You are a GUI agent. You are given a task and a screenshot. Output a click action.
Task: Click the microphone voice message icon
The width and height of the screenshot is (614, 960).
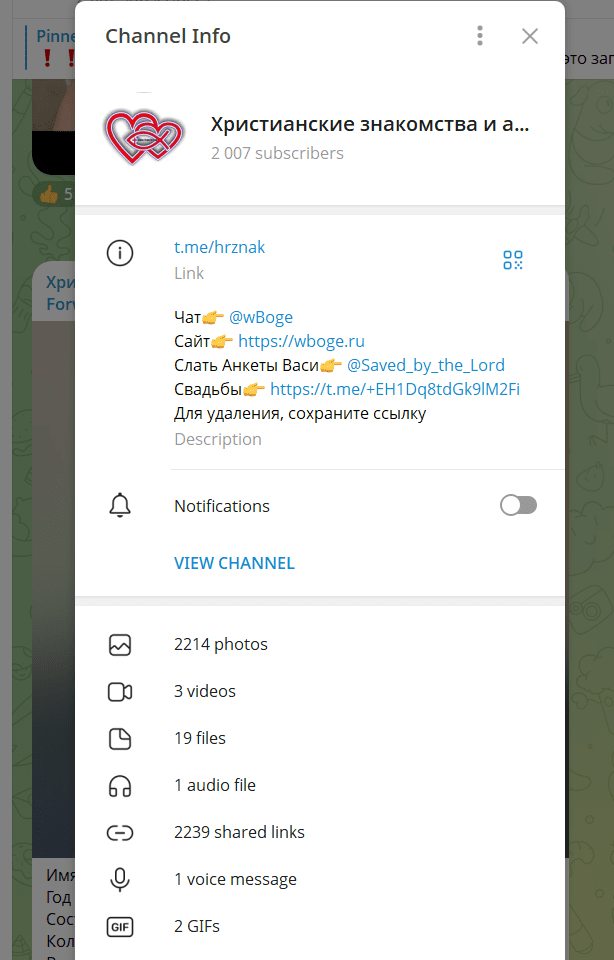click(120, 880)
